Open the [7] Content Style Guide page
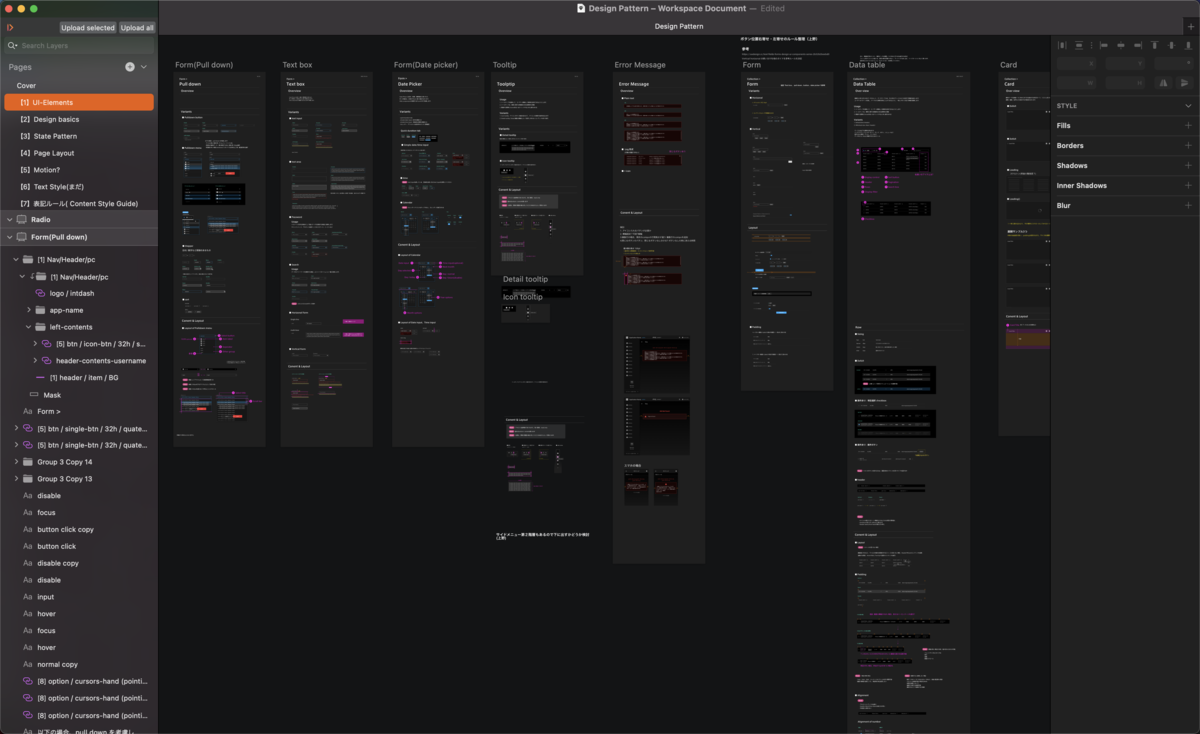The height and width of the screenshot is (734, 1200). pos(79,203)
